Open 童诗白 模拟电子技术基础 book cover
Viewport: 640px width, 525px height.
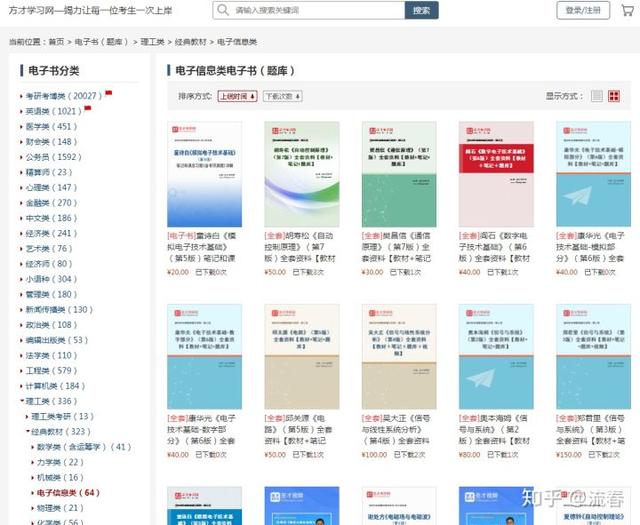[x=204, y=174]
